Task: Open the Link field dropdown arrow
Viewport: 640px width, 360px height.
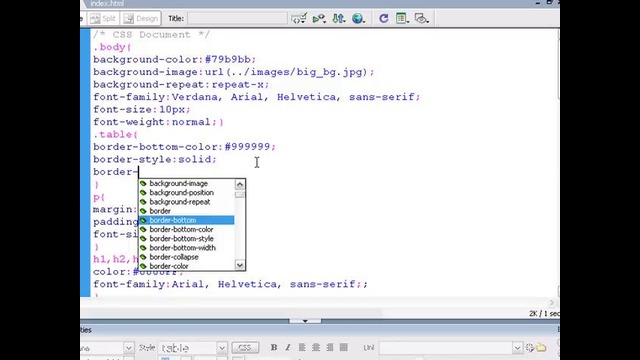Action: point(518,348)
